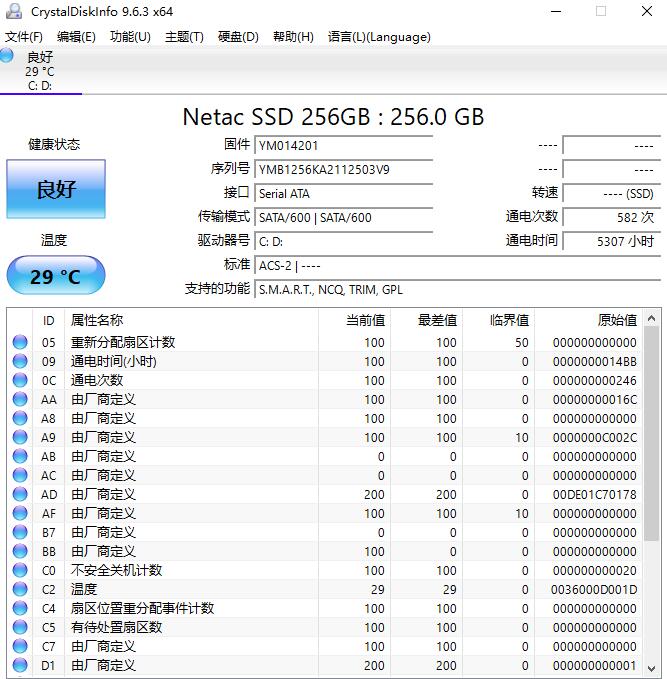Click the 临界值 column header
667x679 pixels.
click(x=499, y=320)
